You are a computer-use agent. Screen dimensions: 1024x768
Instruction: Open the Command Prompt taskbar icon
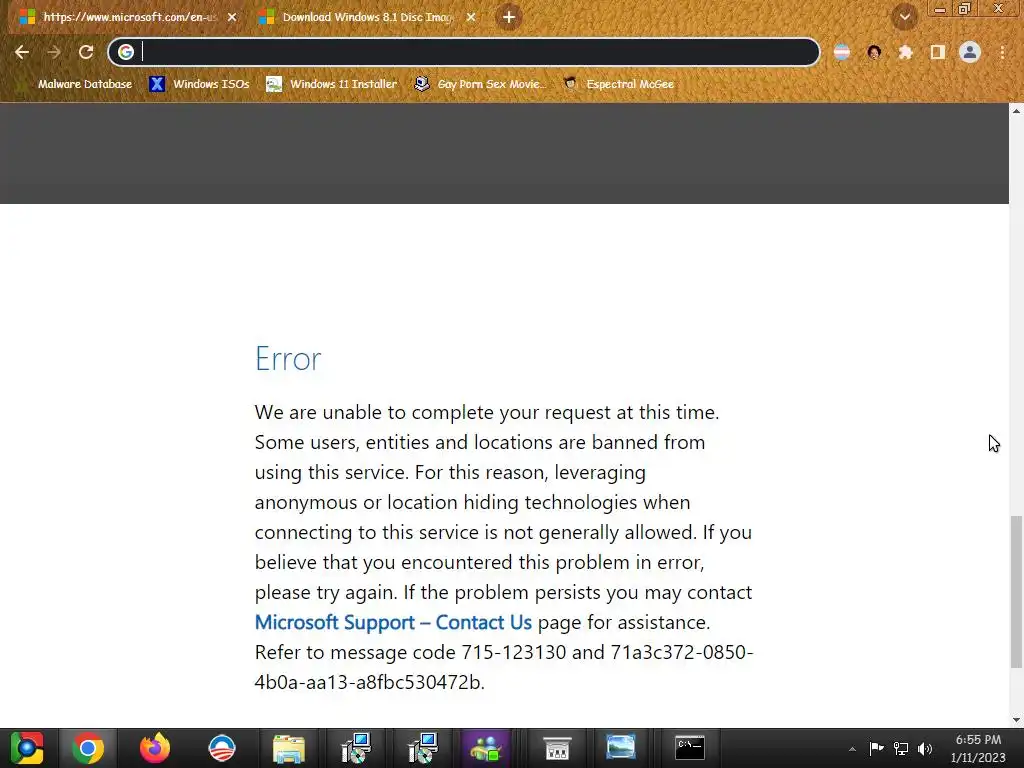tap(690, 748)
